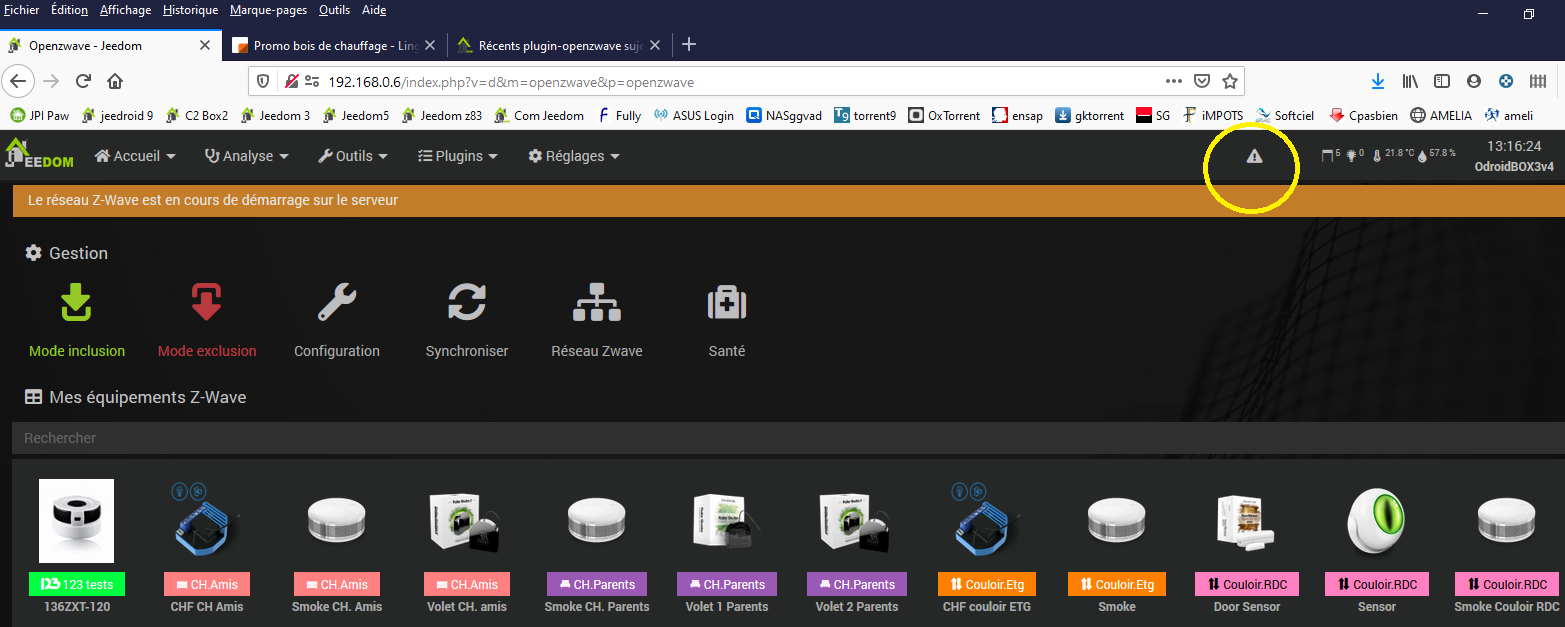
Task: Expand the Outils dropdown menu
Action: (353, 156)
